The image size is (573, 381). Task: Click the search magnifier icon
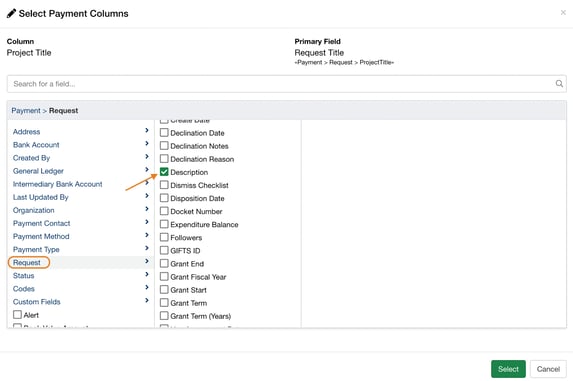pyautogui.click(x=559, y=84)
